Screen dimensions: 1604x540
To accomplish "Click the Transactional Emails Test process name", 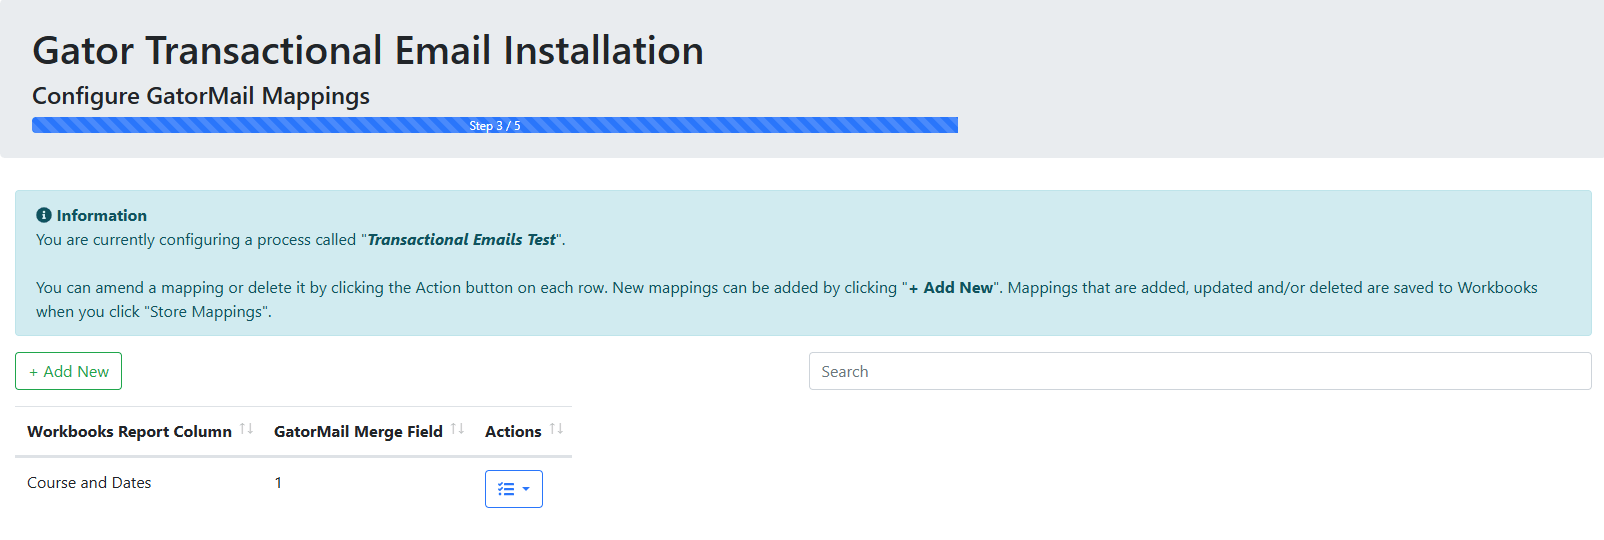I will (x=461, y=239).
